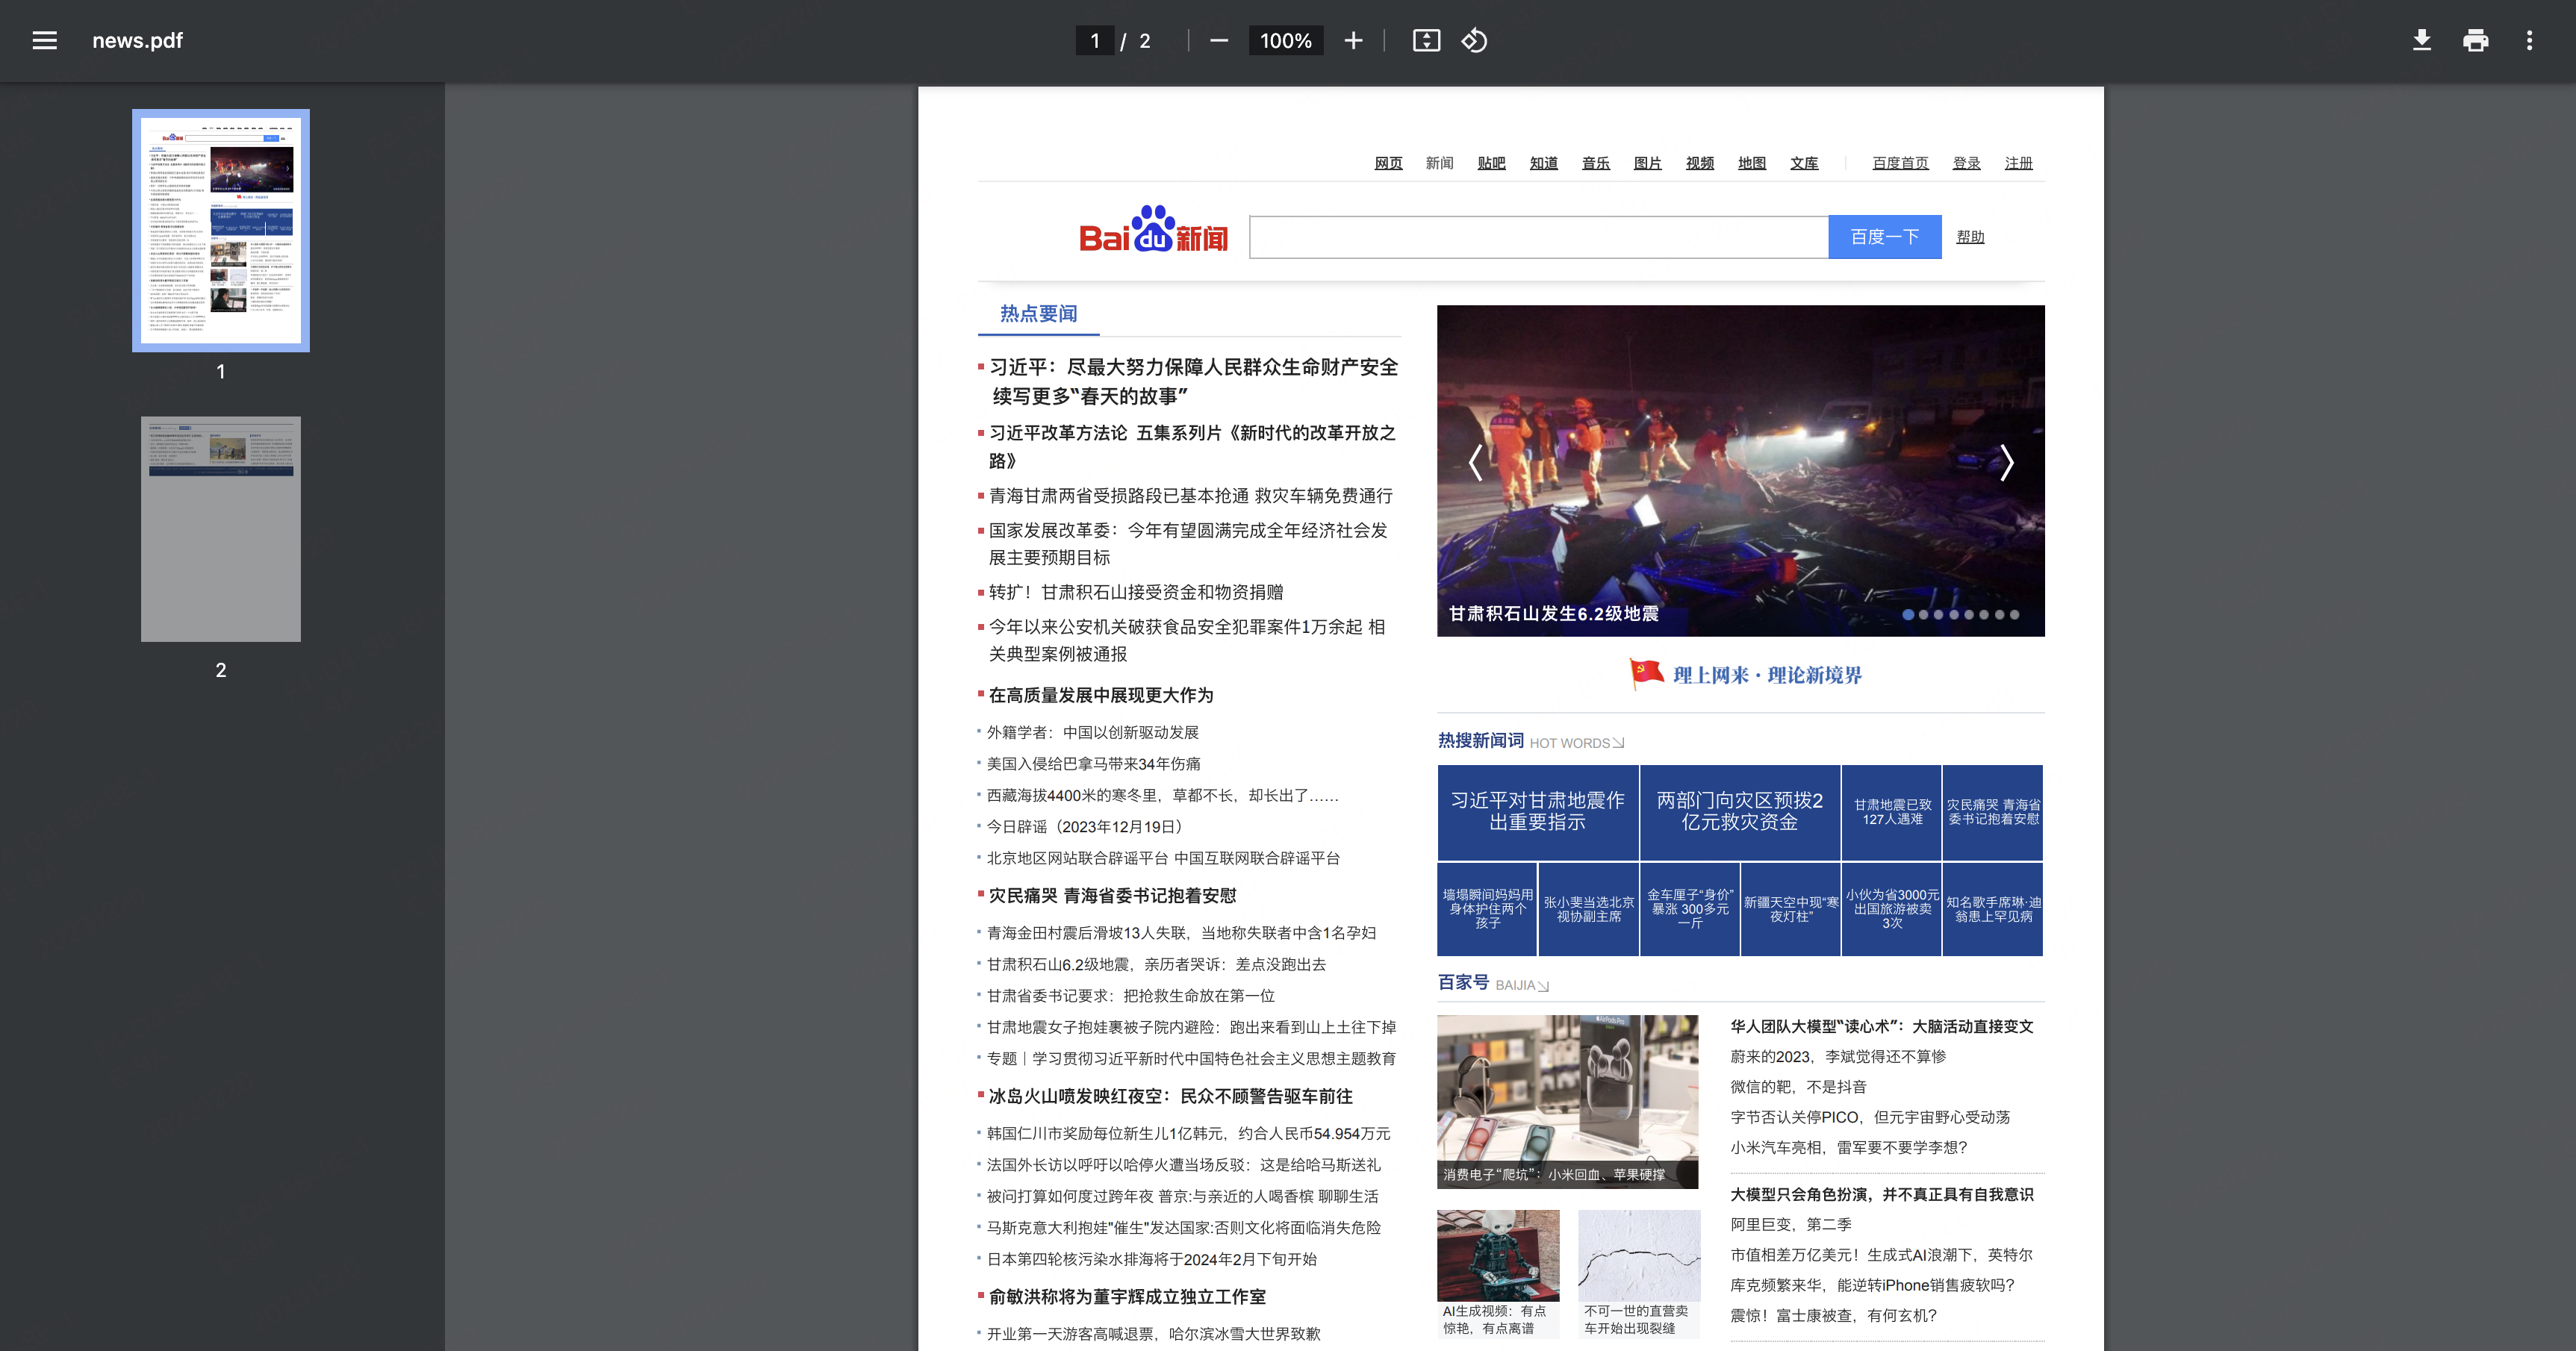Select the 热点要闻 tab heading
Image resolution: width=2576 pixels, height=1351 pixels.
(1038, 314)
